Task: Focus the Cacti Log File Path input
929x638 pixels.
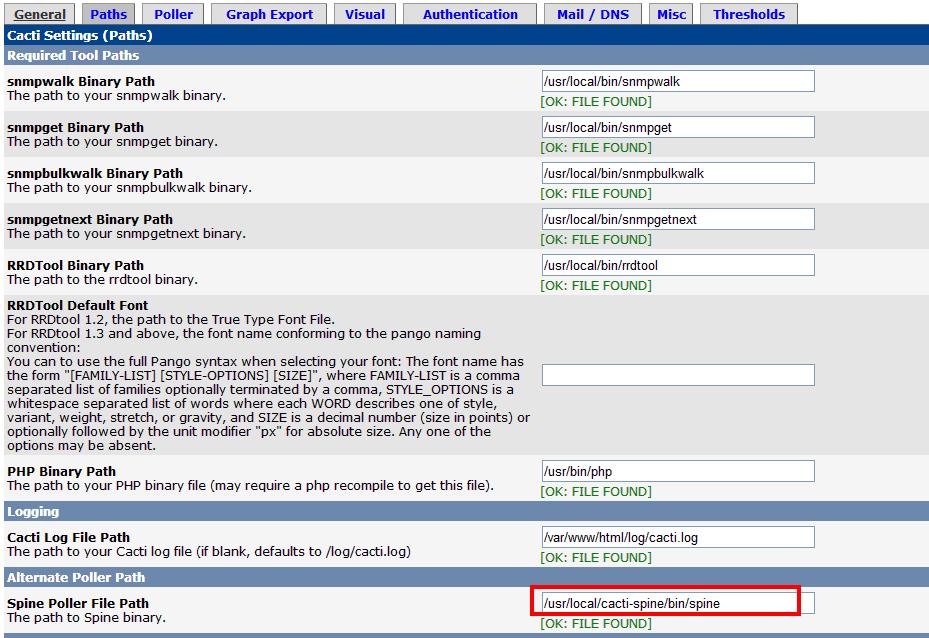Action: [x=678, y=537]
